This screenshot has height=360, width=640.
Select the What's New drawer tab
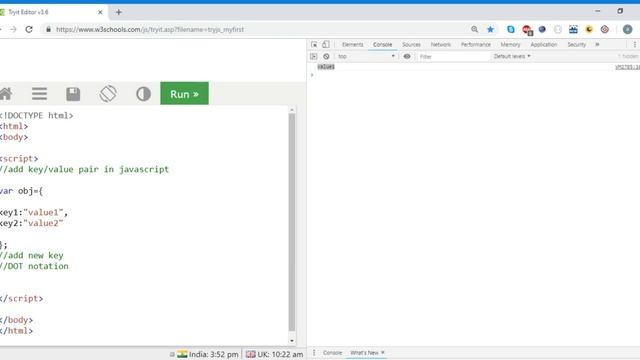tap(364, 353)
